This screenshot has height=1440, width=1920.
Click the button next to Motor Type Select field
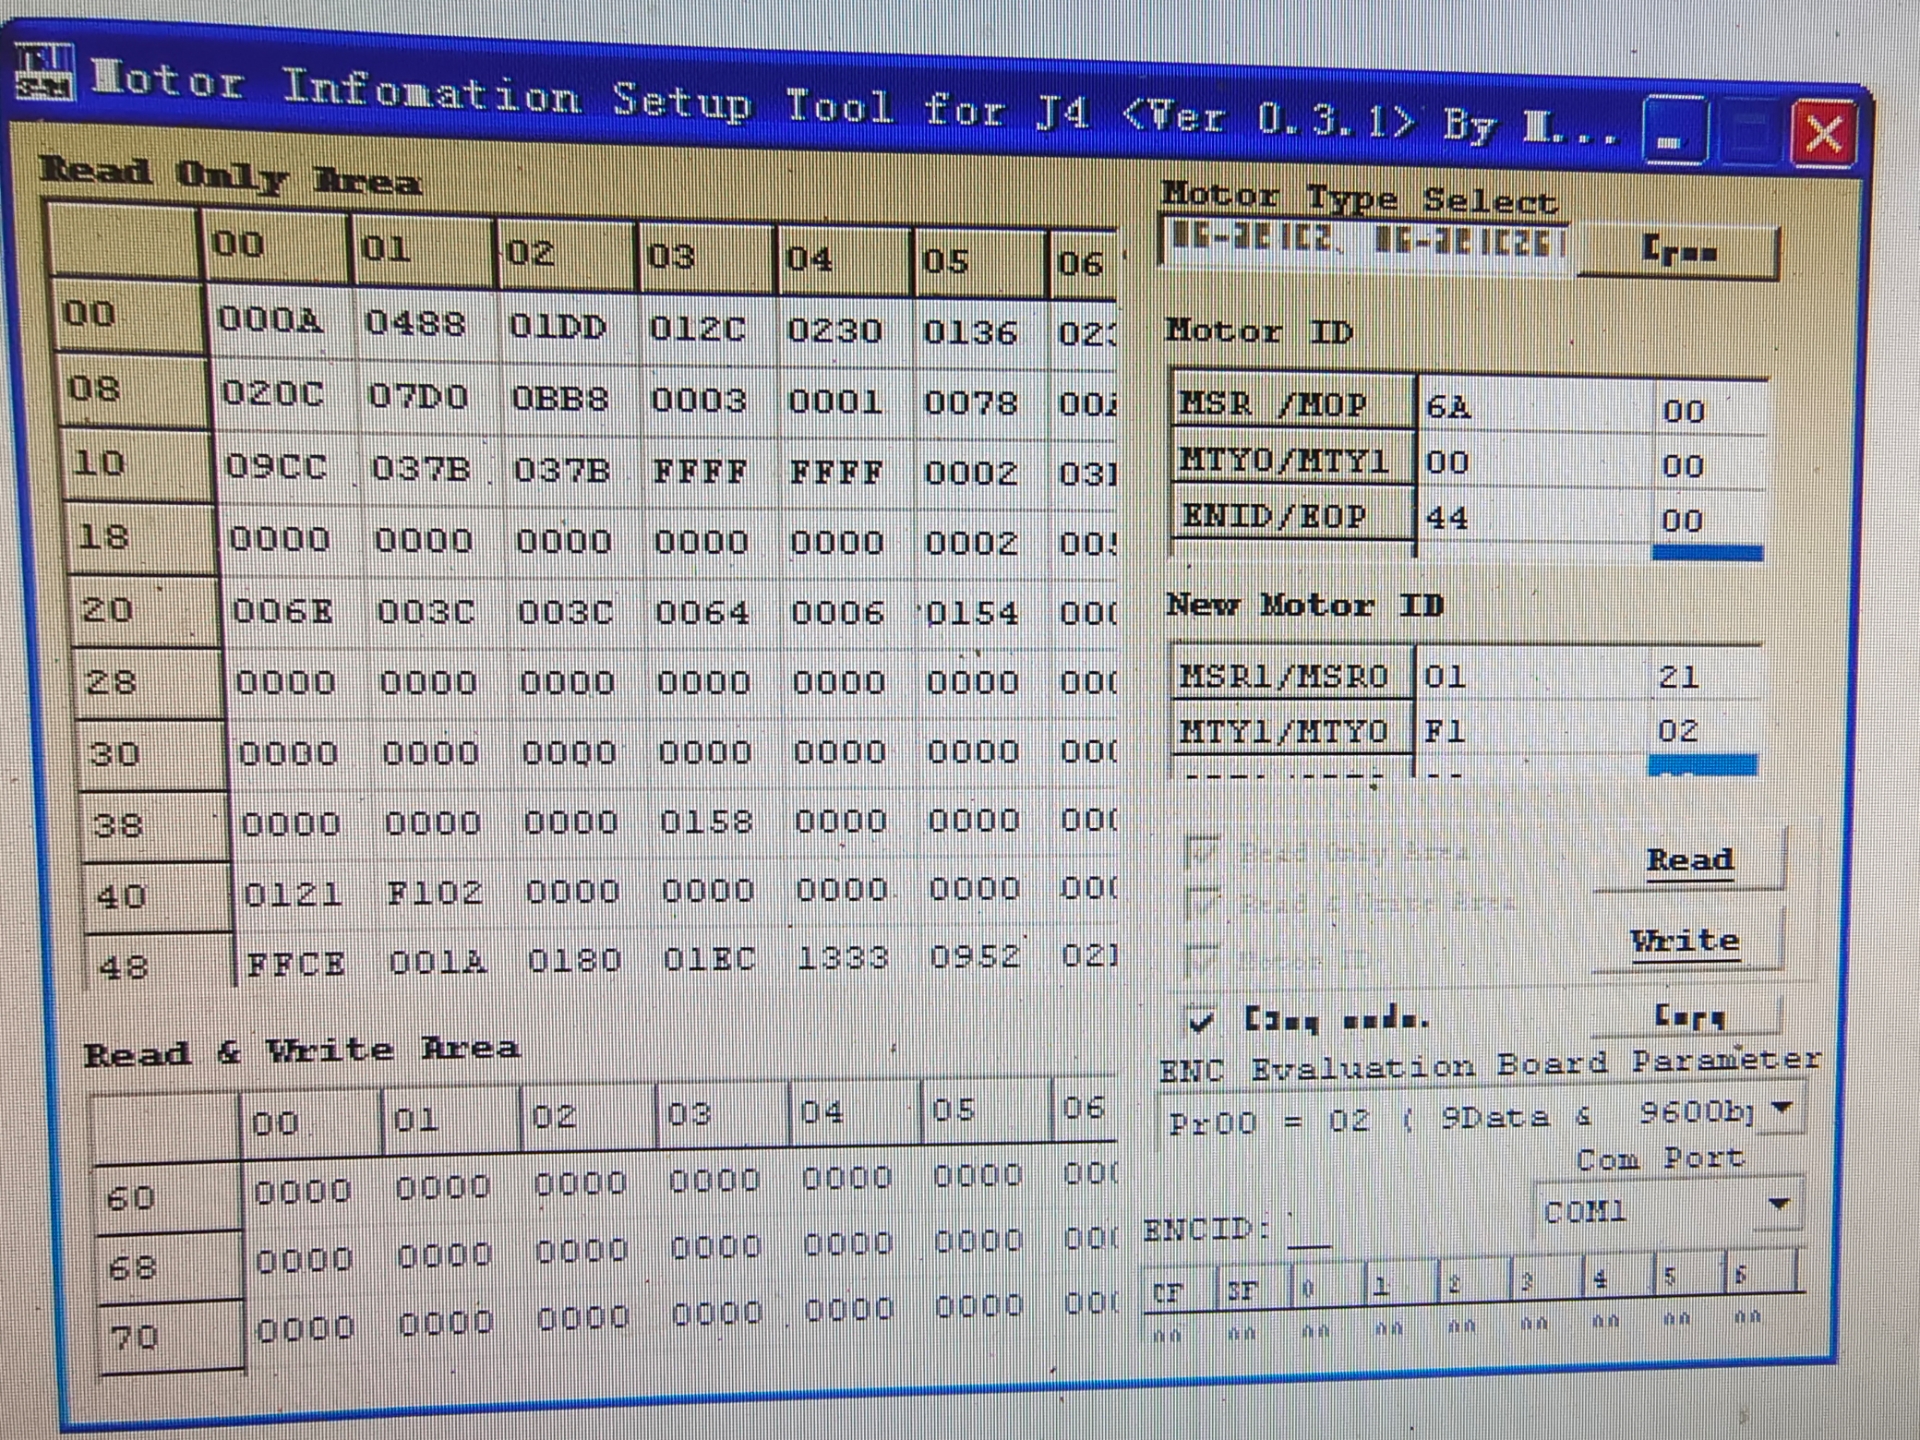pos(1678,250)
